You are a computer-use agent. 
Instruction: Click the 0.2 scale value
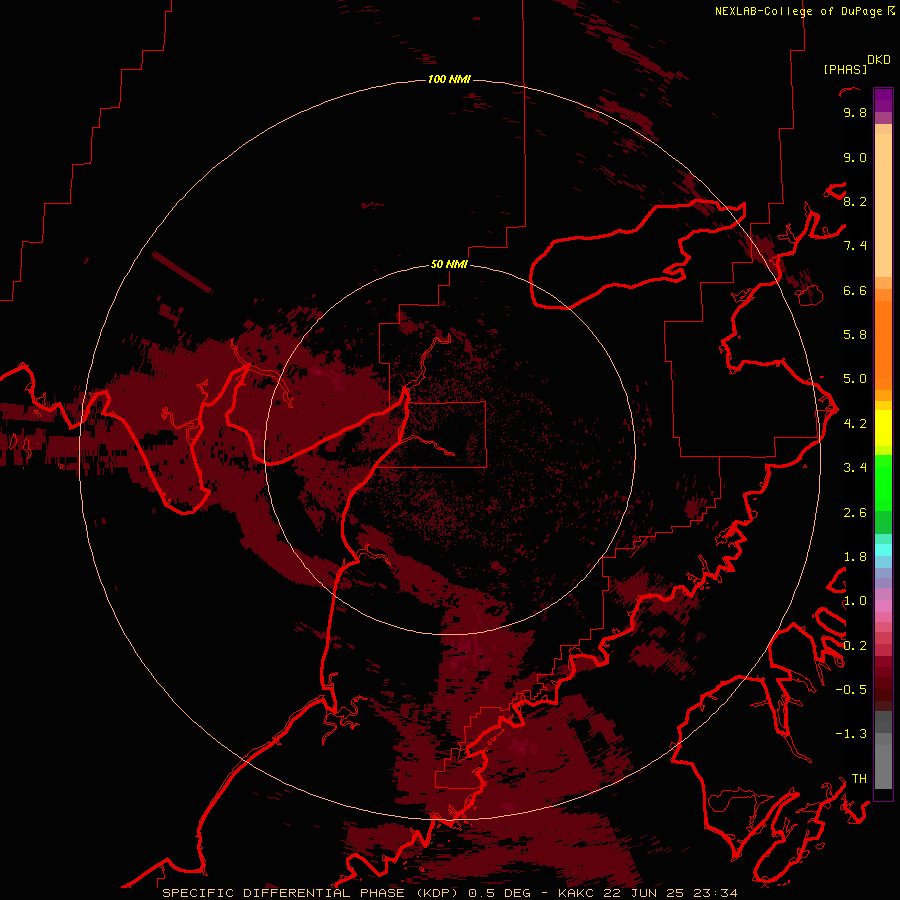click(x=855, y=646)
